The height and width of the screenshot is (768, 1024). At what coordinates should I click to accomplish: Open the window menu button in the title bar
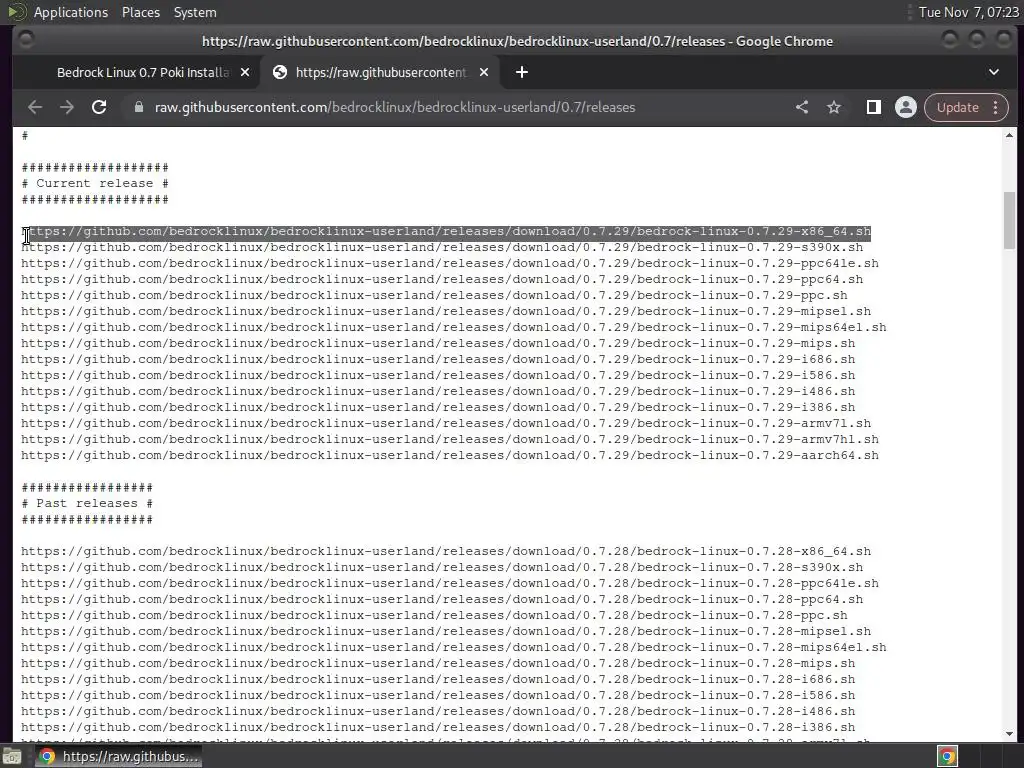click(26, 40)
